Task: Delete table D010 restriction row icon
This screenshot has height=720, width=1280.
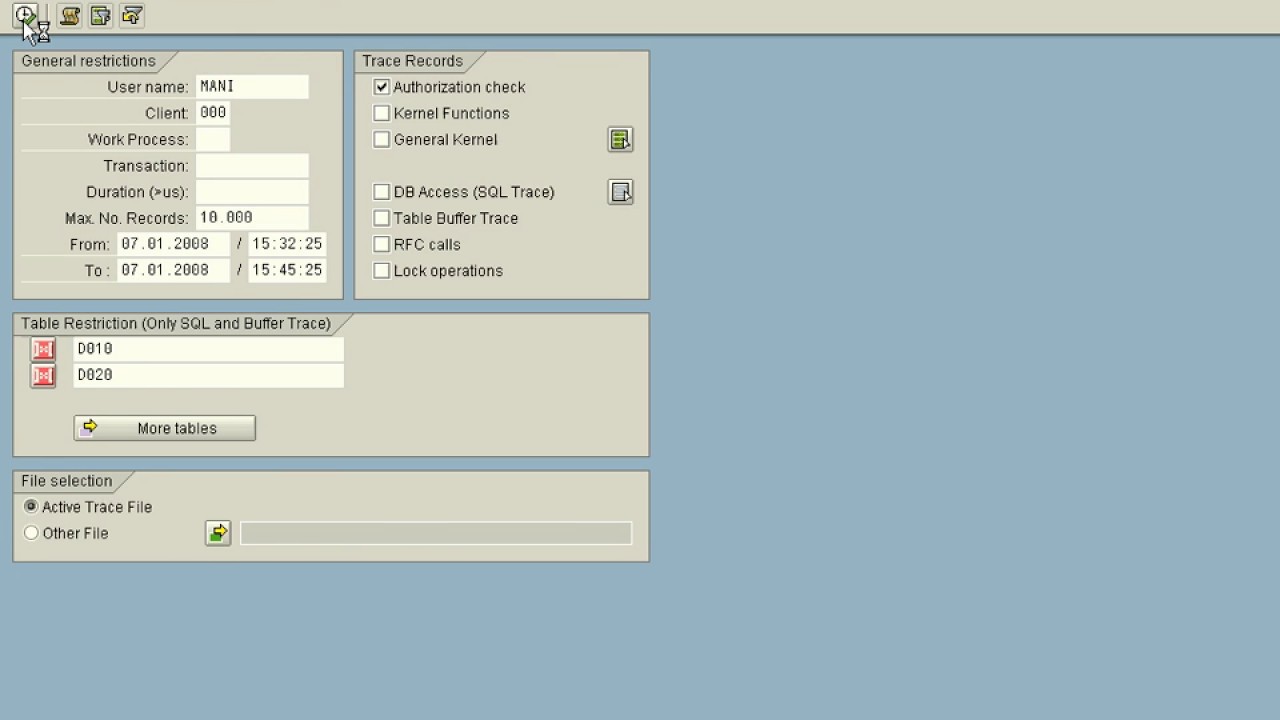Action: (x=43, y=349)
